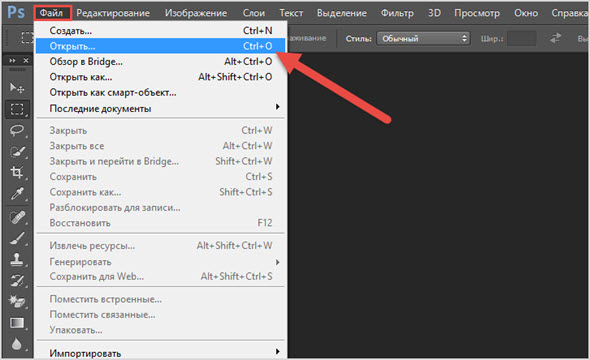This screenshot has height=360, width=590.
Task: Expand Генерировать submenu arrow
Action: pyautogui.click(x=278, y=262)
